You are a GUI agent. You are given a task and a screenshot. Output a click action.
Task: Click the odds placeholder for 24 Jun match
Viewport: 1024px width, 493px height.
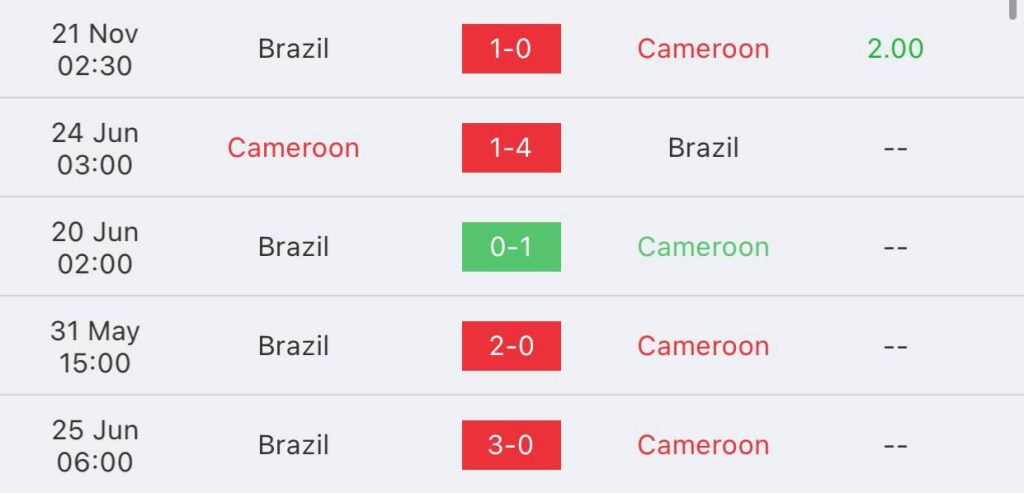click(x=895, y=148)
